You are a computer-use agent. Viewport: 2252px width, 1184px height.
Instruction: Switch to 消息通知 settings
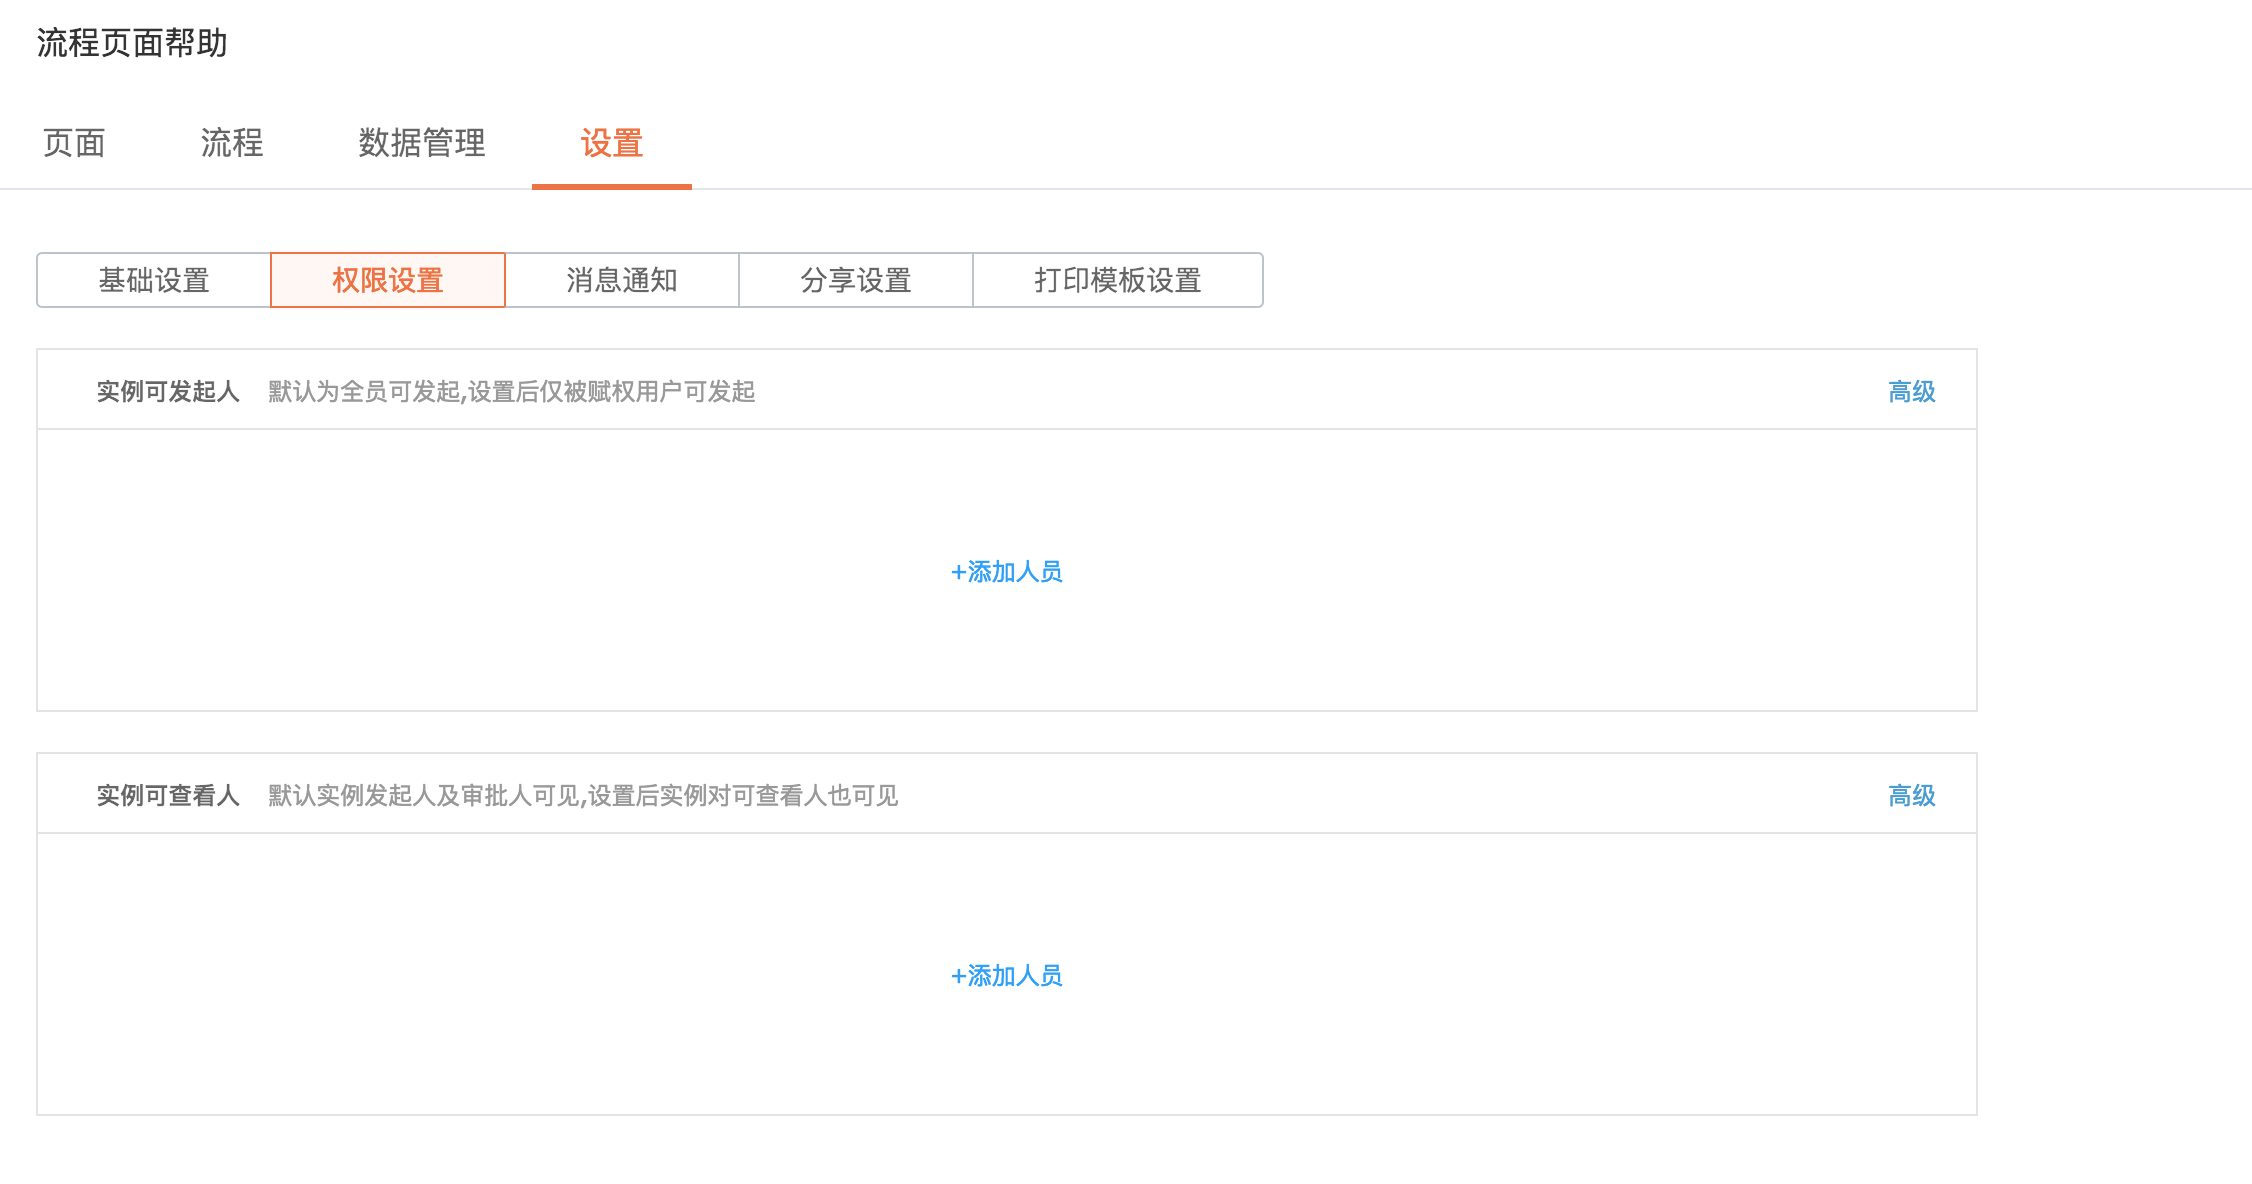coord(622,280)
